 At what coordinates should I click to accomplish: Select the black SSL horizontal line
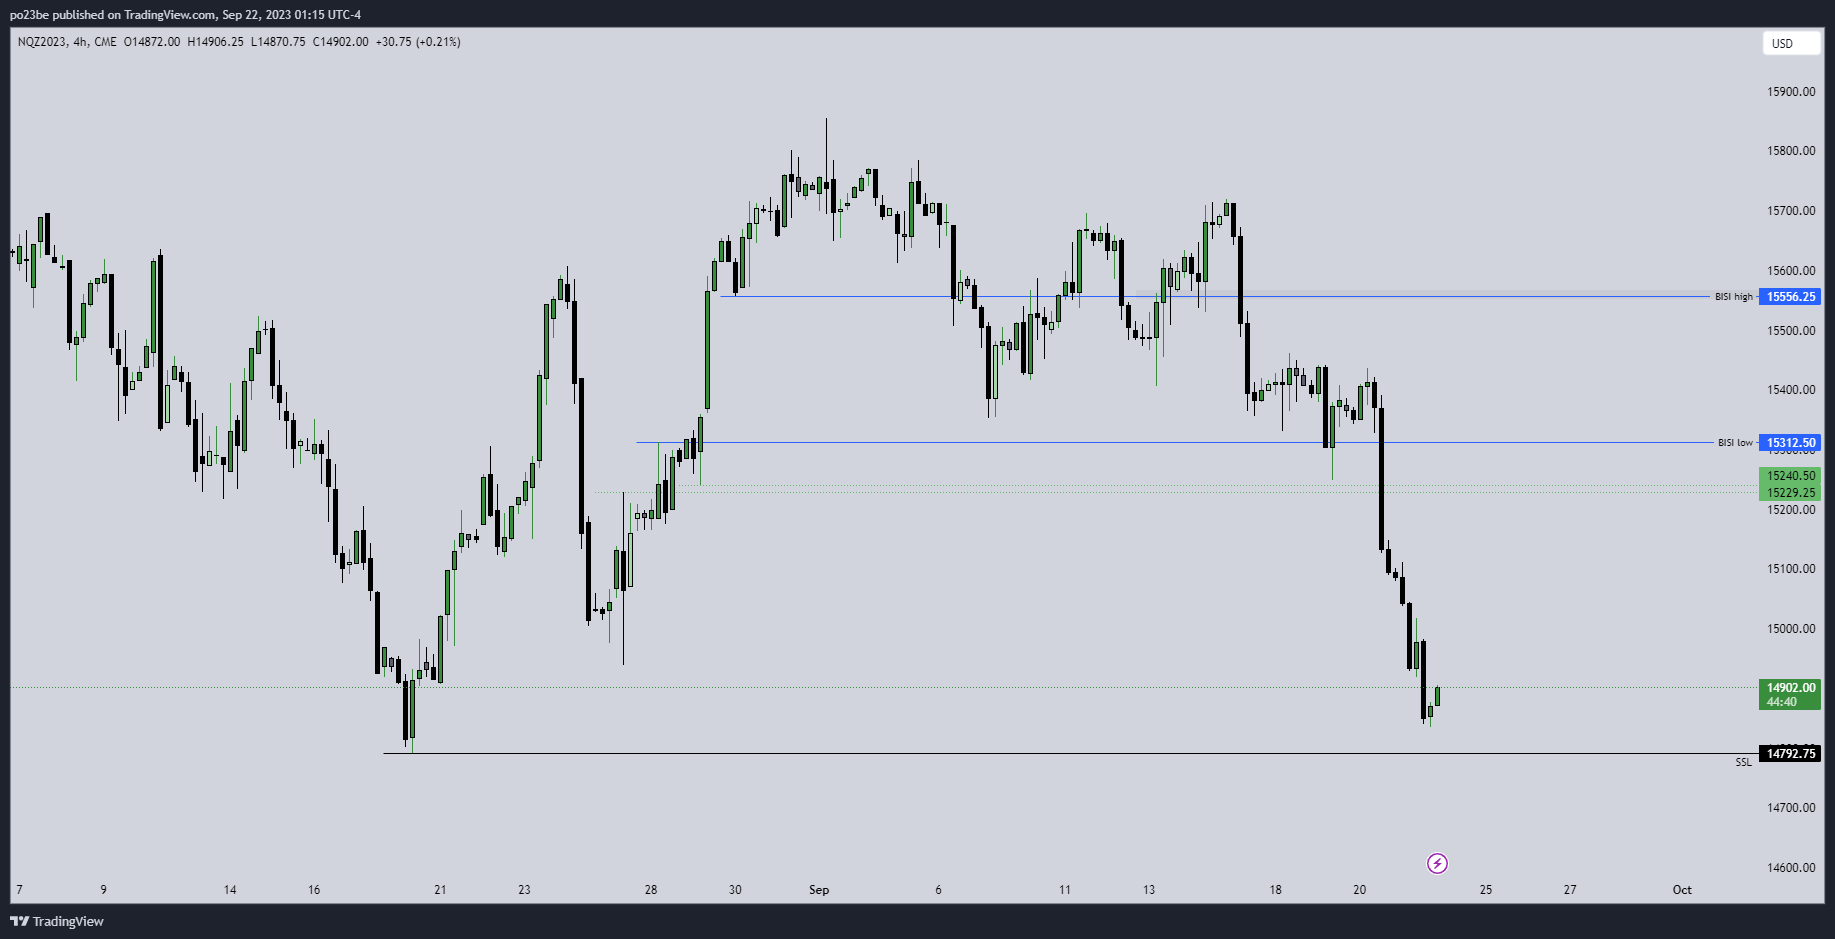tap(1000, 753)
